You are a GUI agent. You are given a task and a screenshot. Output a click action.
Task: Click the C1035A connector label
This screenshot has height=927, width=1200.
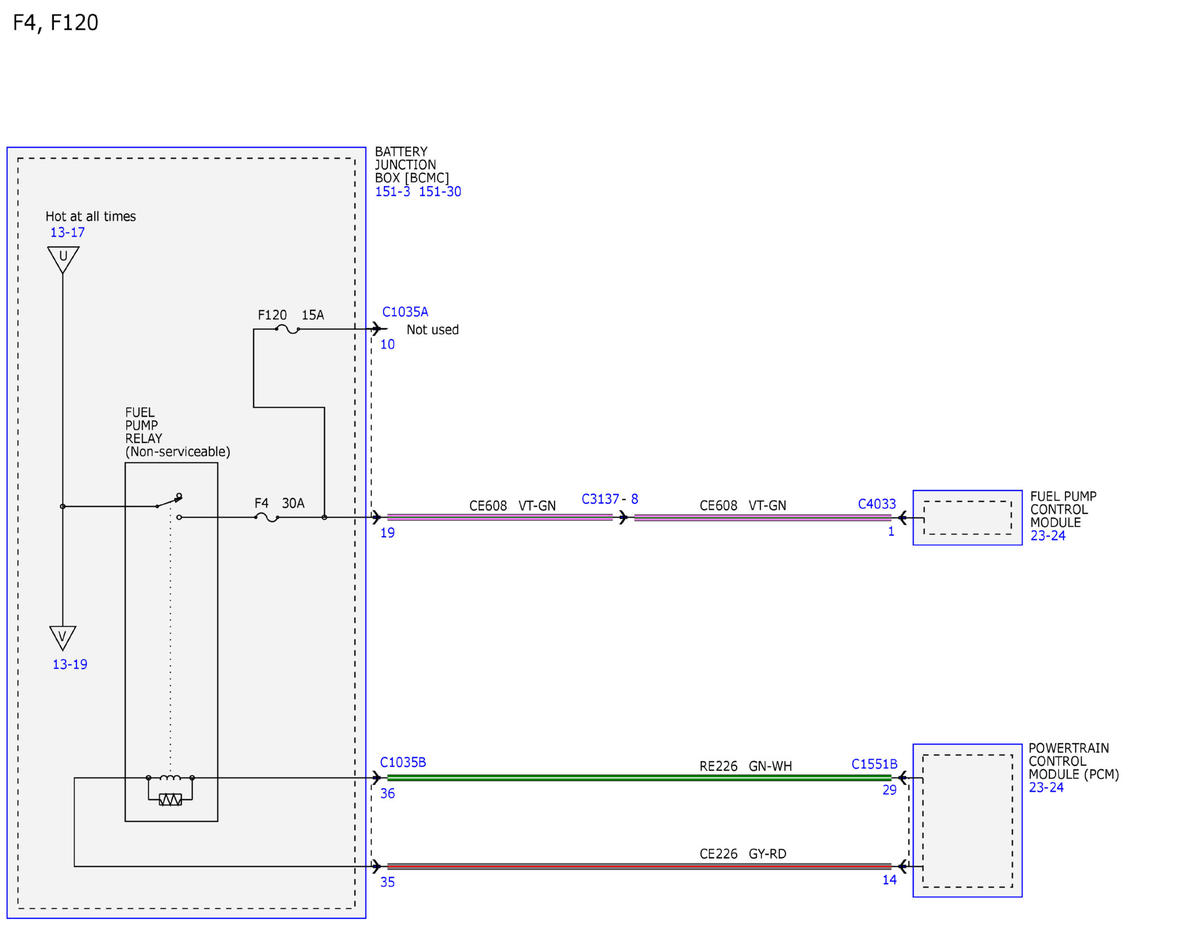pyautogui.click(x=405, y=312)
